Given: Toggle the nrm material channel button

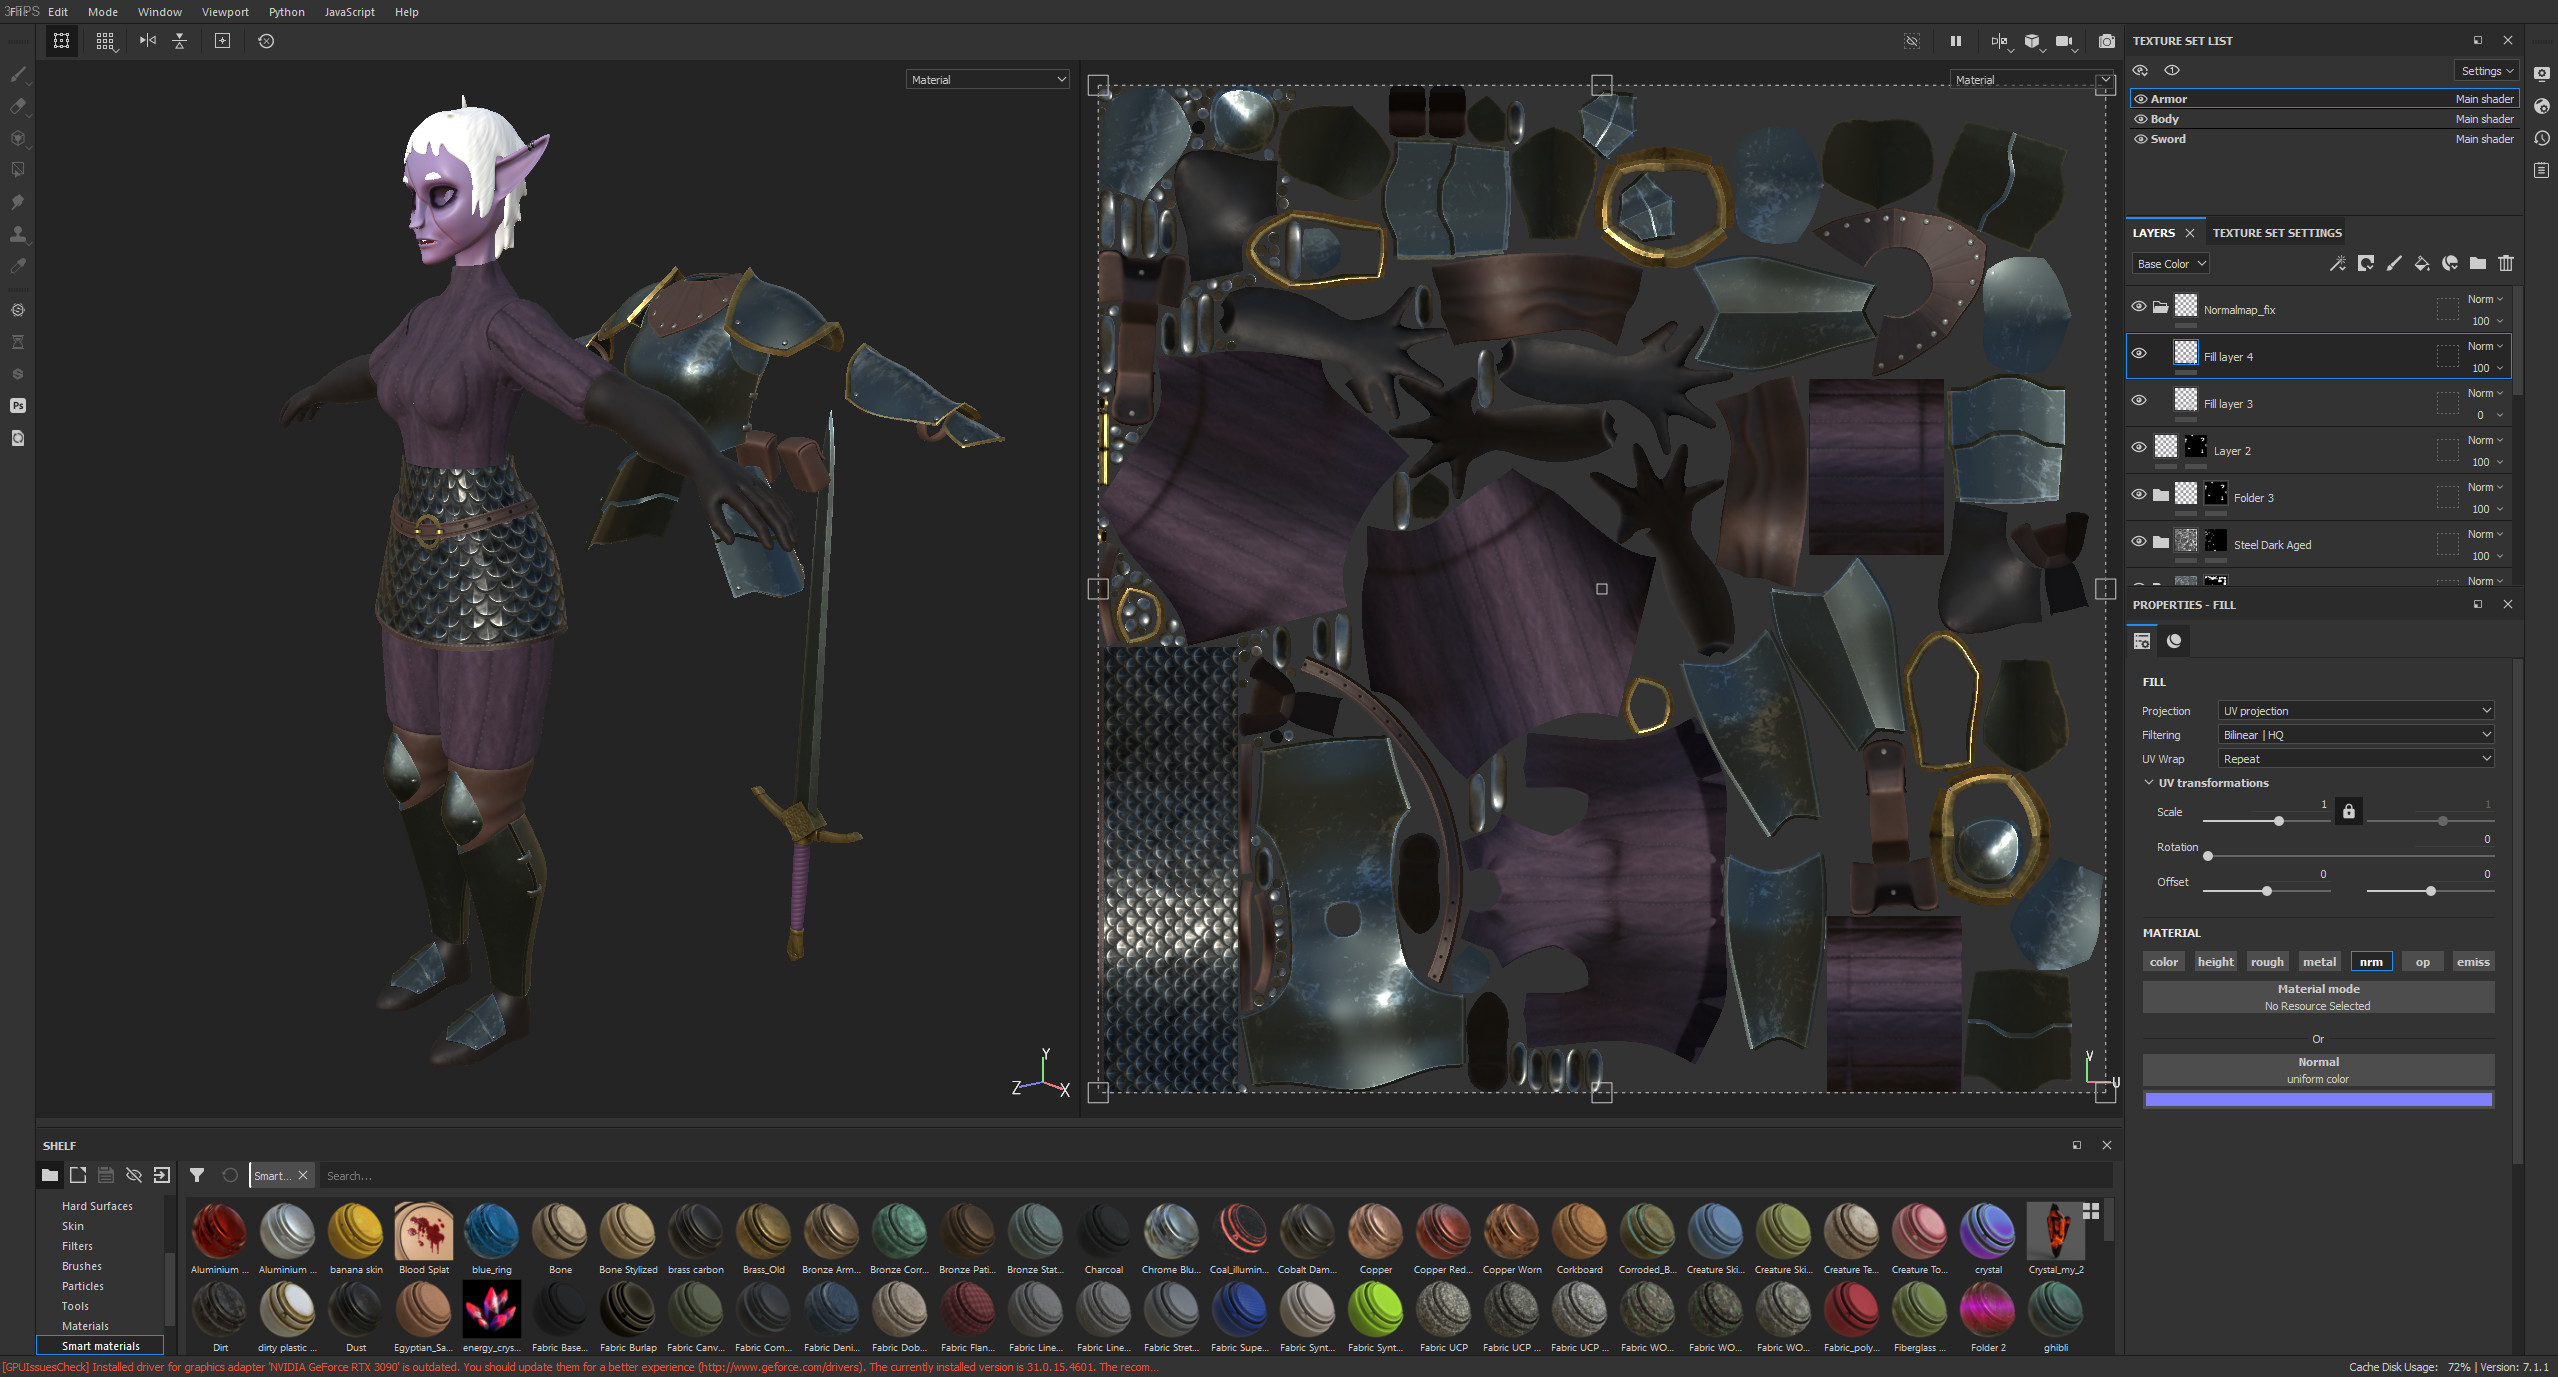Looking at the screenshot, I should point(2371,962).
